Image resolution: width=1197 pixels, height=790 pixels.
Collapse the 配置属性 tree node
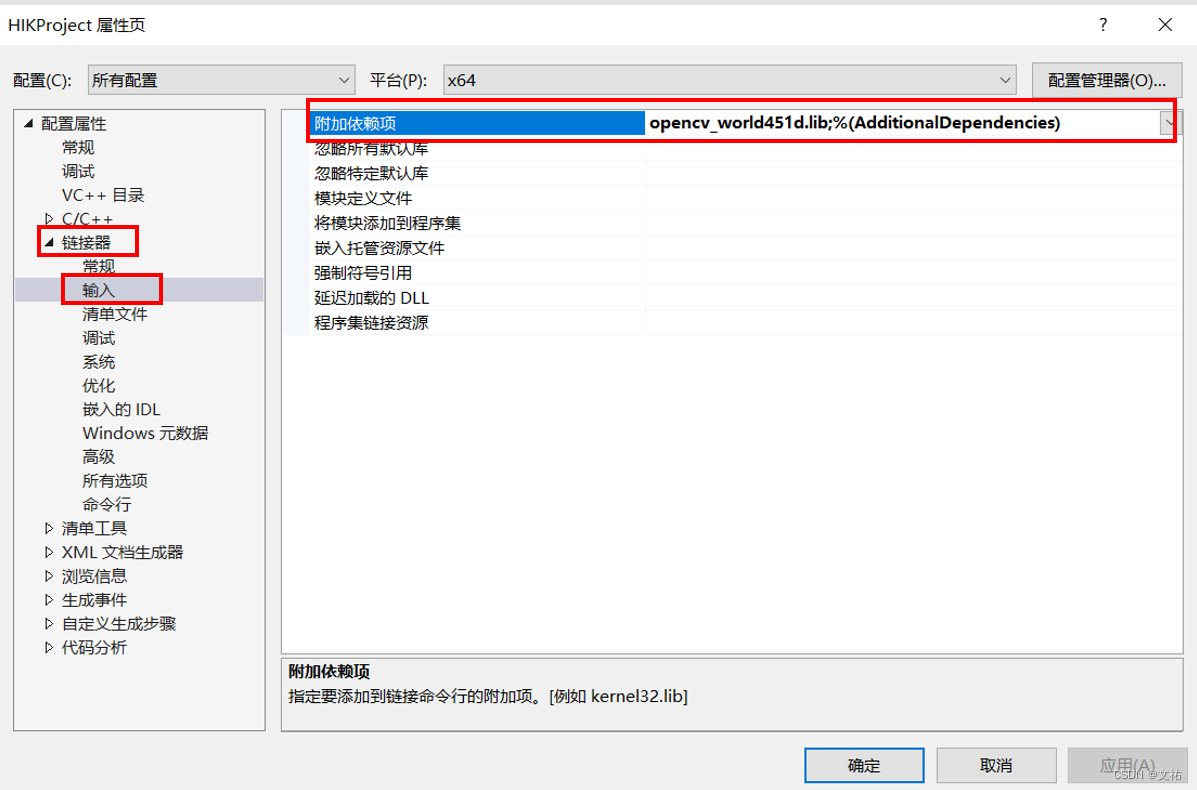(29, 123)
